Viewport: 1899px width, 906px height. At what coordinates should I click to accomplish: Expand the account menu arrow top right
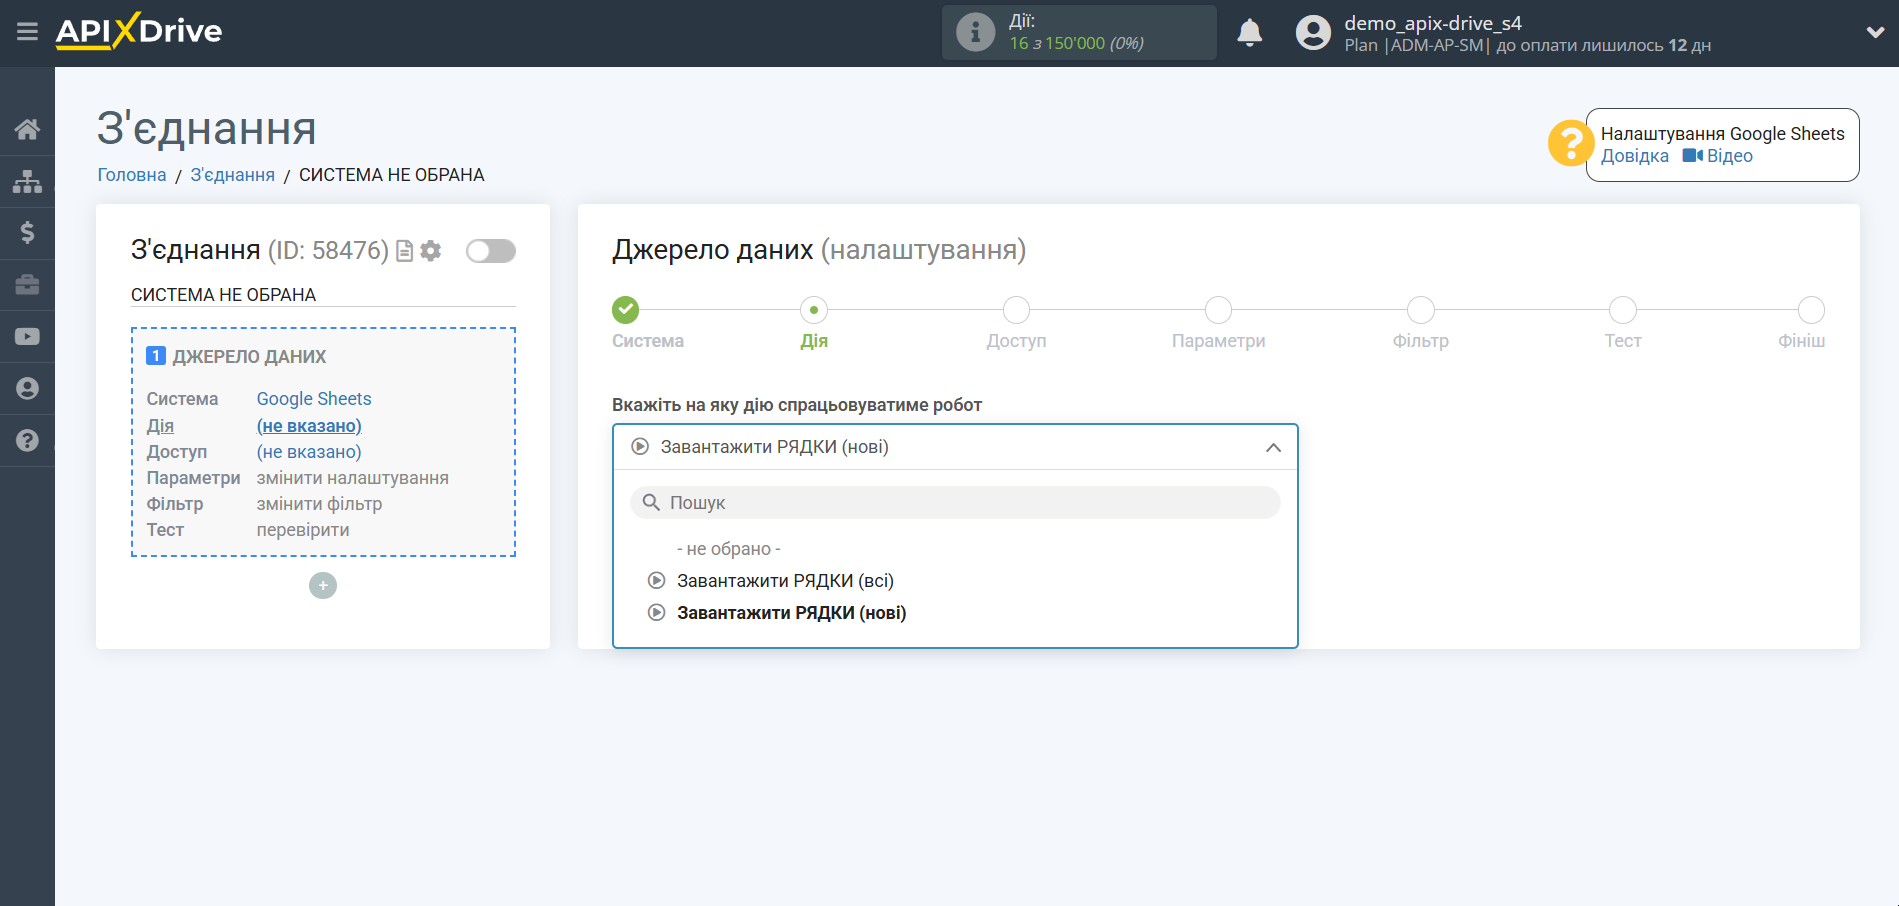(1875, 31)
